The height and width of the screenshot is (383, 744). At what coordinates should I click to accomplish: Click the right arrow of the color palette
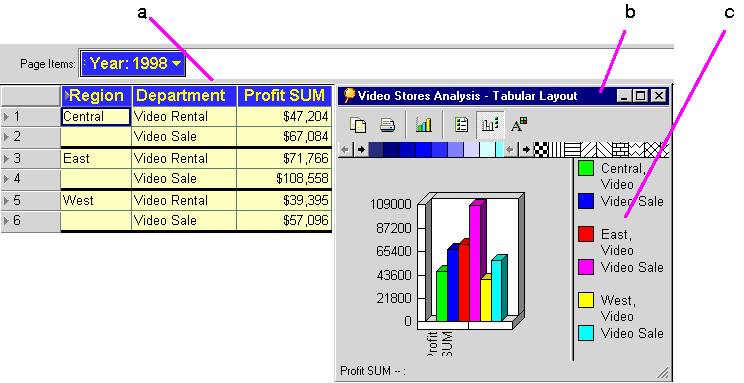[x=361, y=150]
